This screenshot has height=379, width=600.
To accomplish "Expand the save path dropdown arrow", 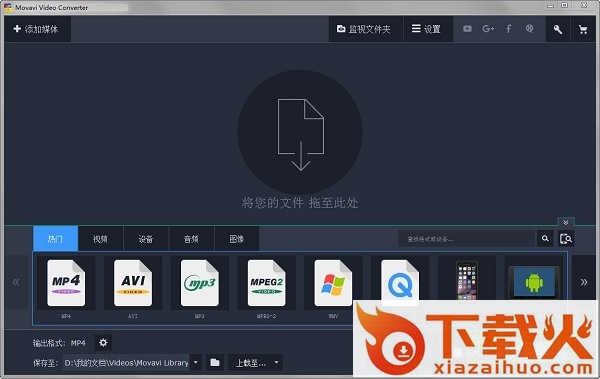I will [196, 362].
